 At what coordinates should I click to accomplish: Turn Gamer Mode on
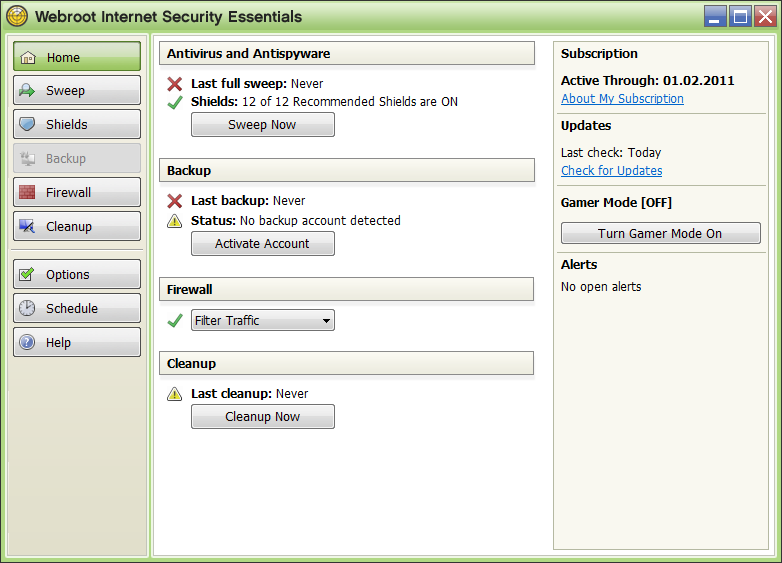pos(660,233)
